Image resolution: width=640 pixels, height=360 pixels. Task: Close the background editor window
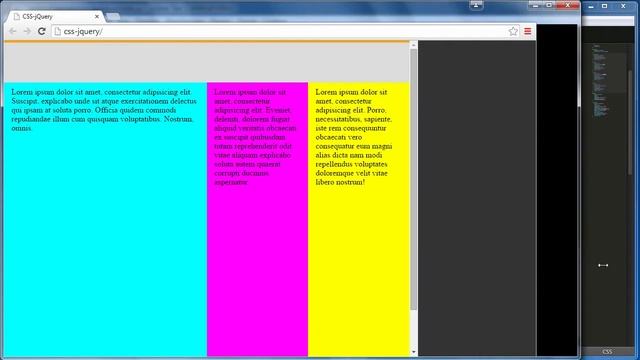pyautogui.click(x=623, y=6)
